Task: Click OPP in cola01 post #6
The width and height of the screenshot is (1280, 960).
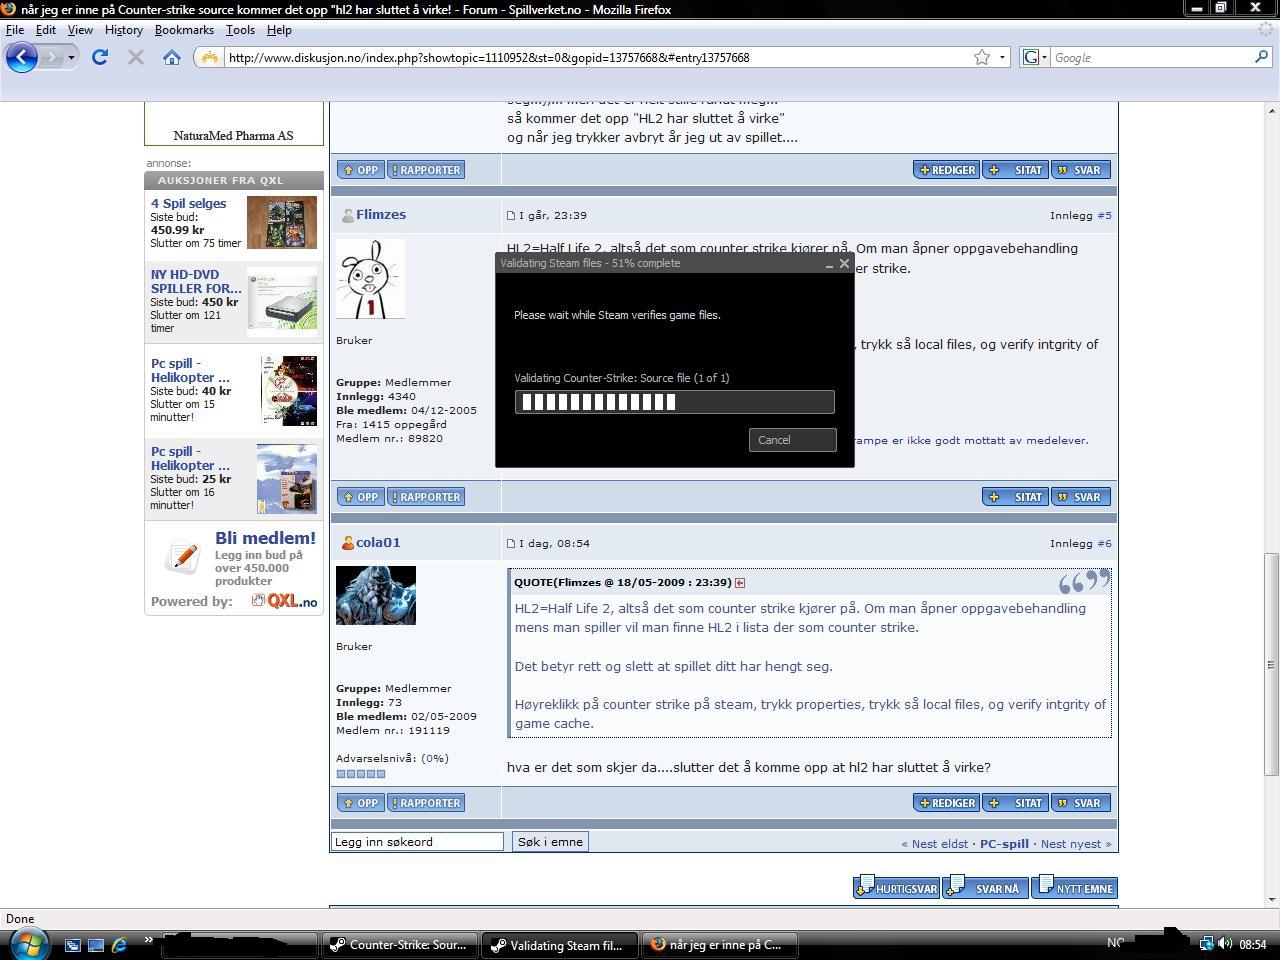Action: 360,803
